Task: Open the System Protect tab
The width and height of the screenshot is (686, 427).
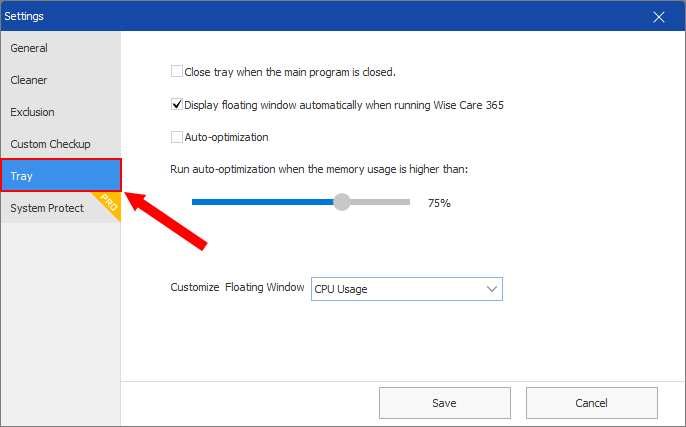Action: click(61, 208)
